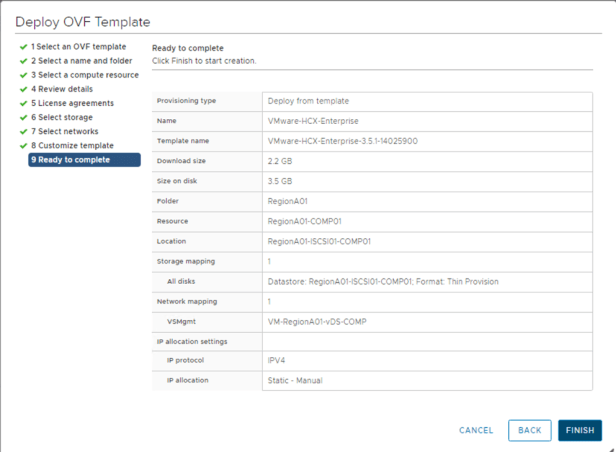Cancel the OVF deployment wizard
The height and width of the screenshot is (452, 616).
pos(476,430)
